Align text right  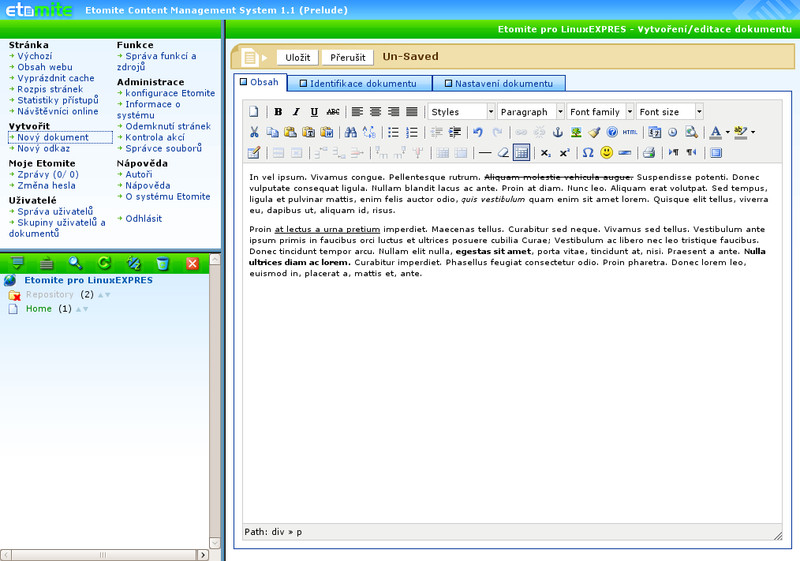coord(393,112)
